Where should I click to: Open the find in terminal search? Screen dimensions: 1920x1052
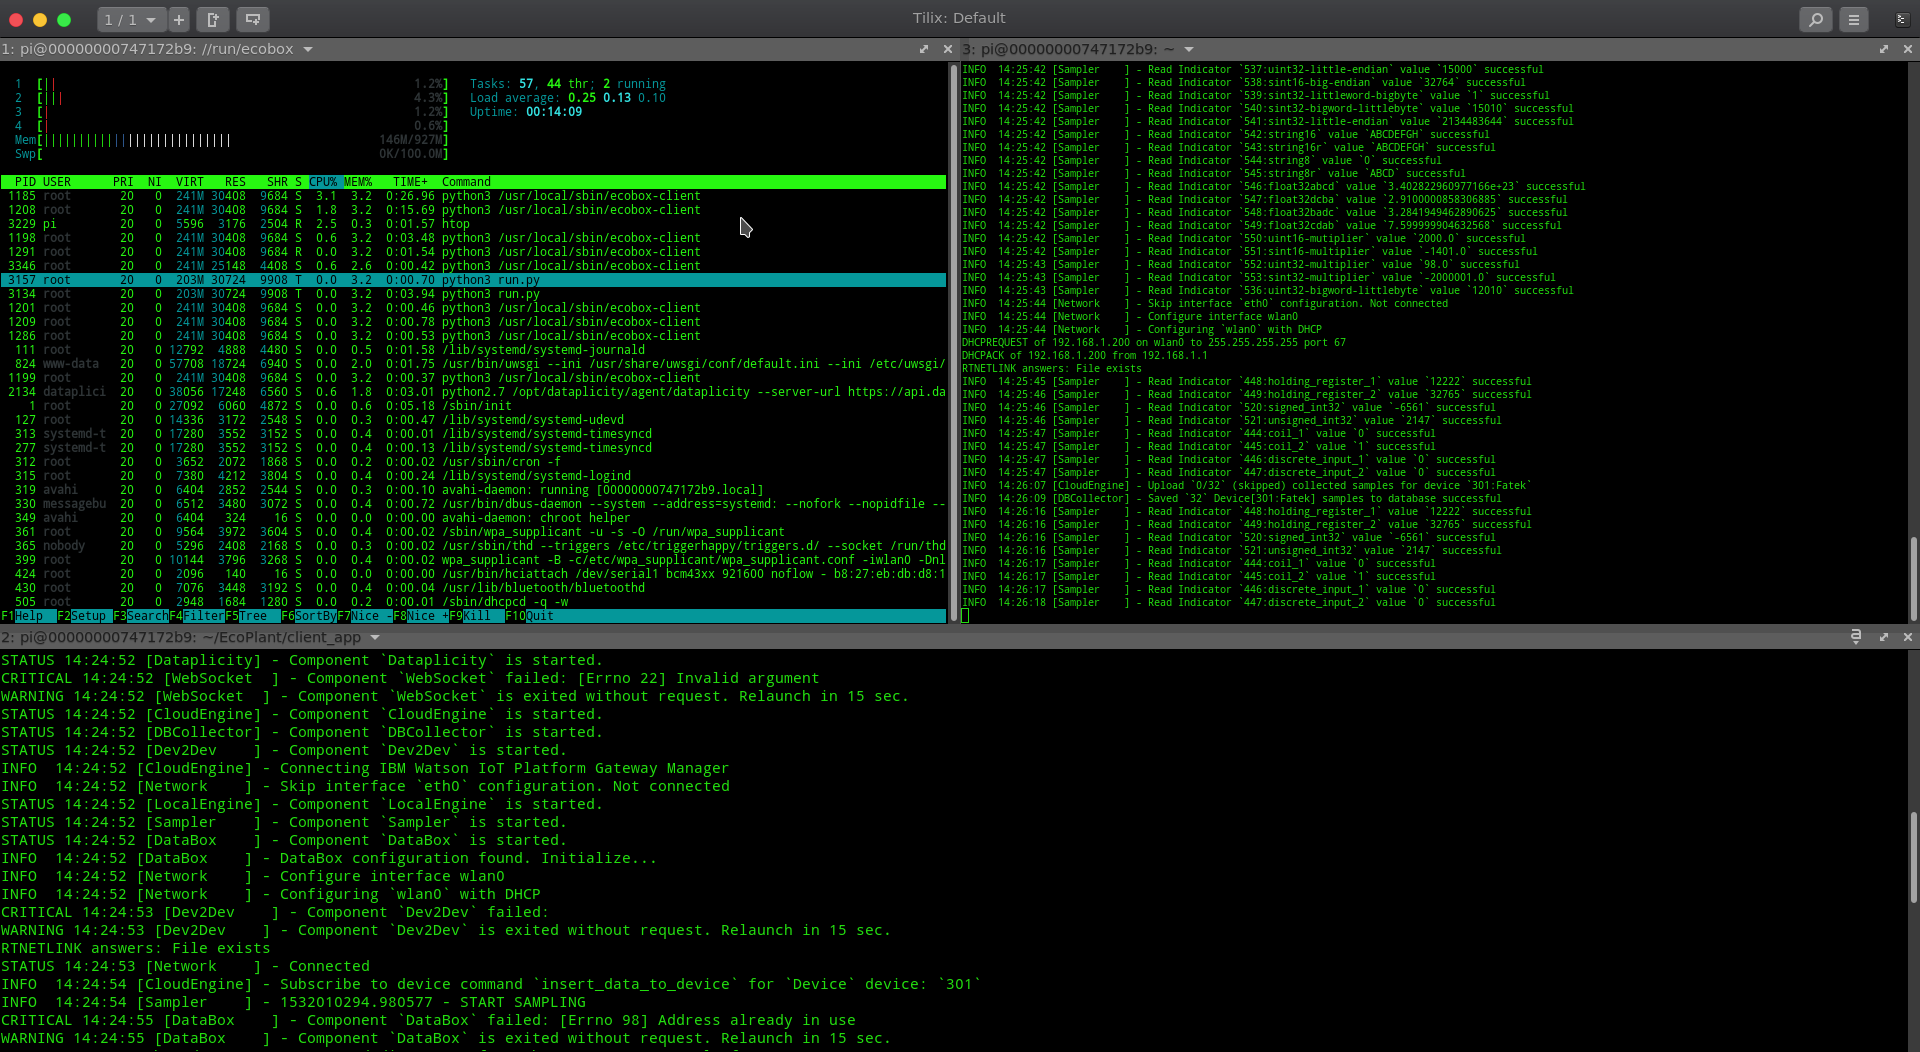[1815, 19]
